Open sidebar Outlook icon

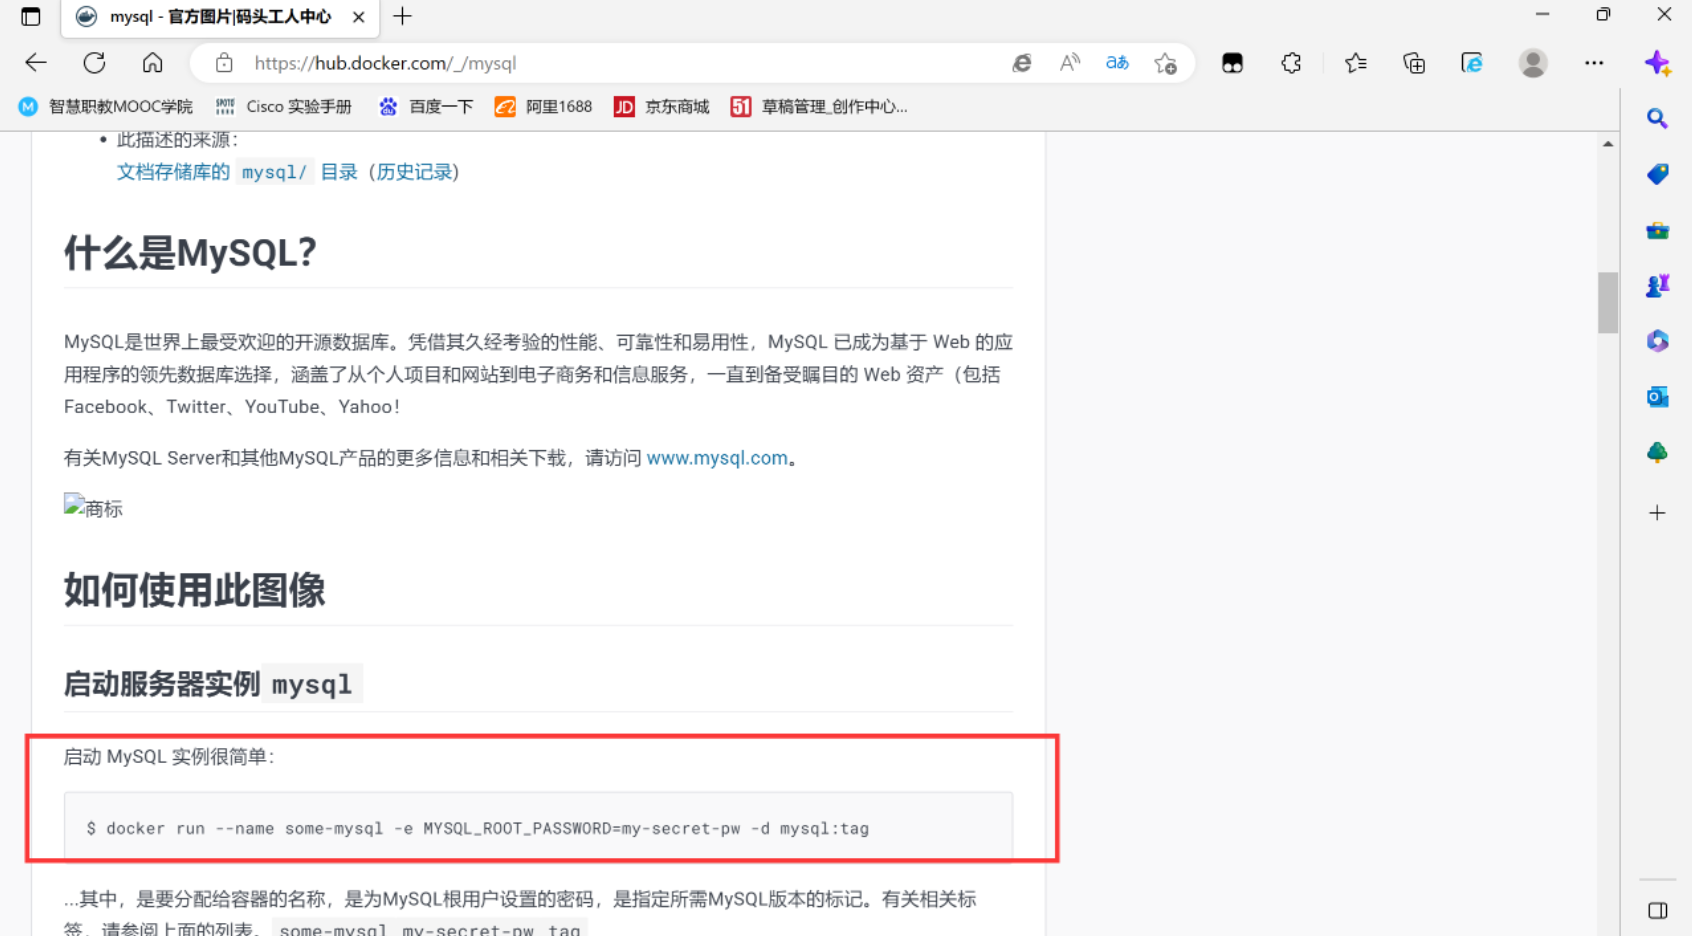point(1657,397)
